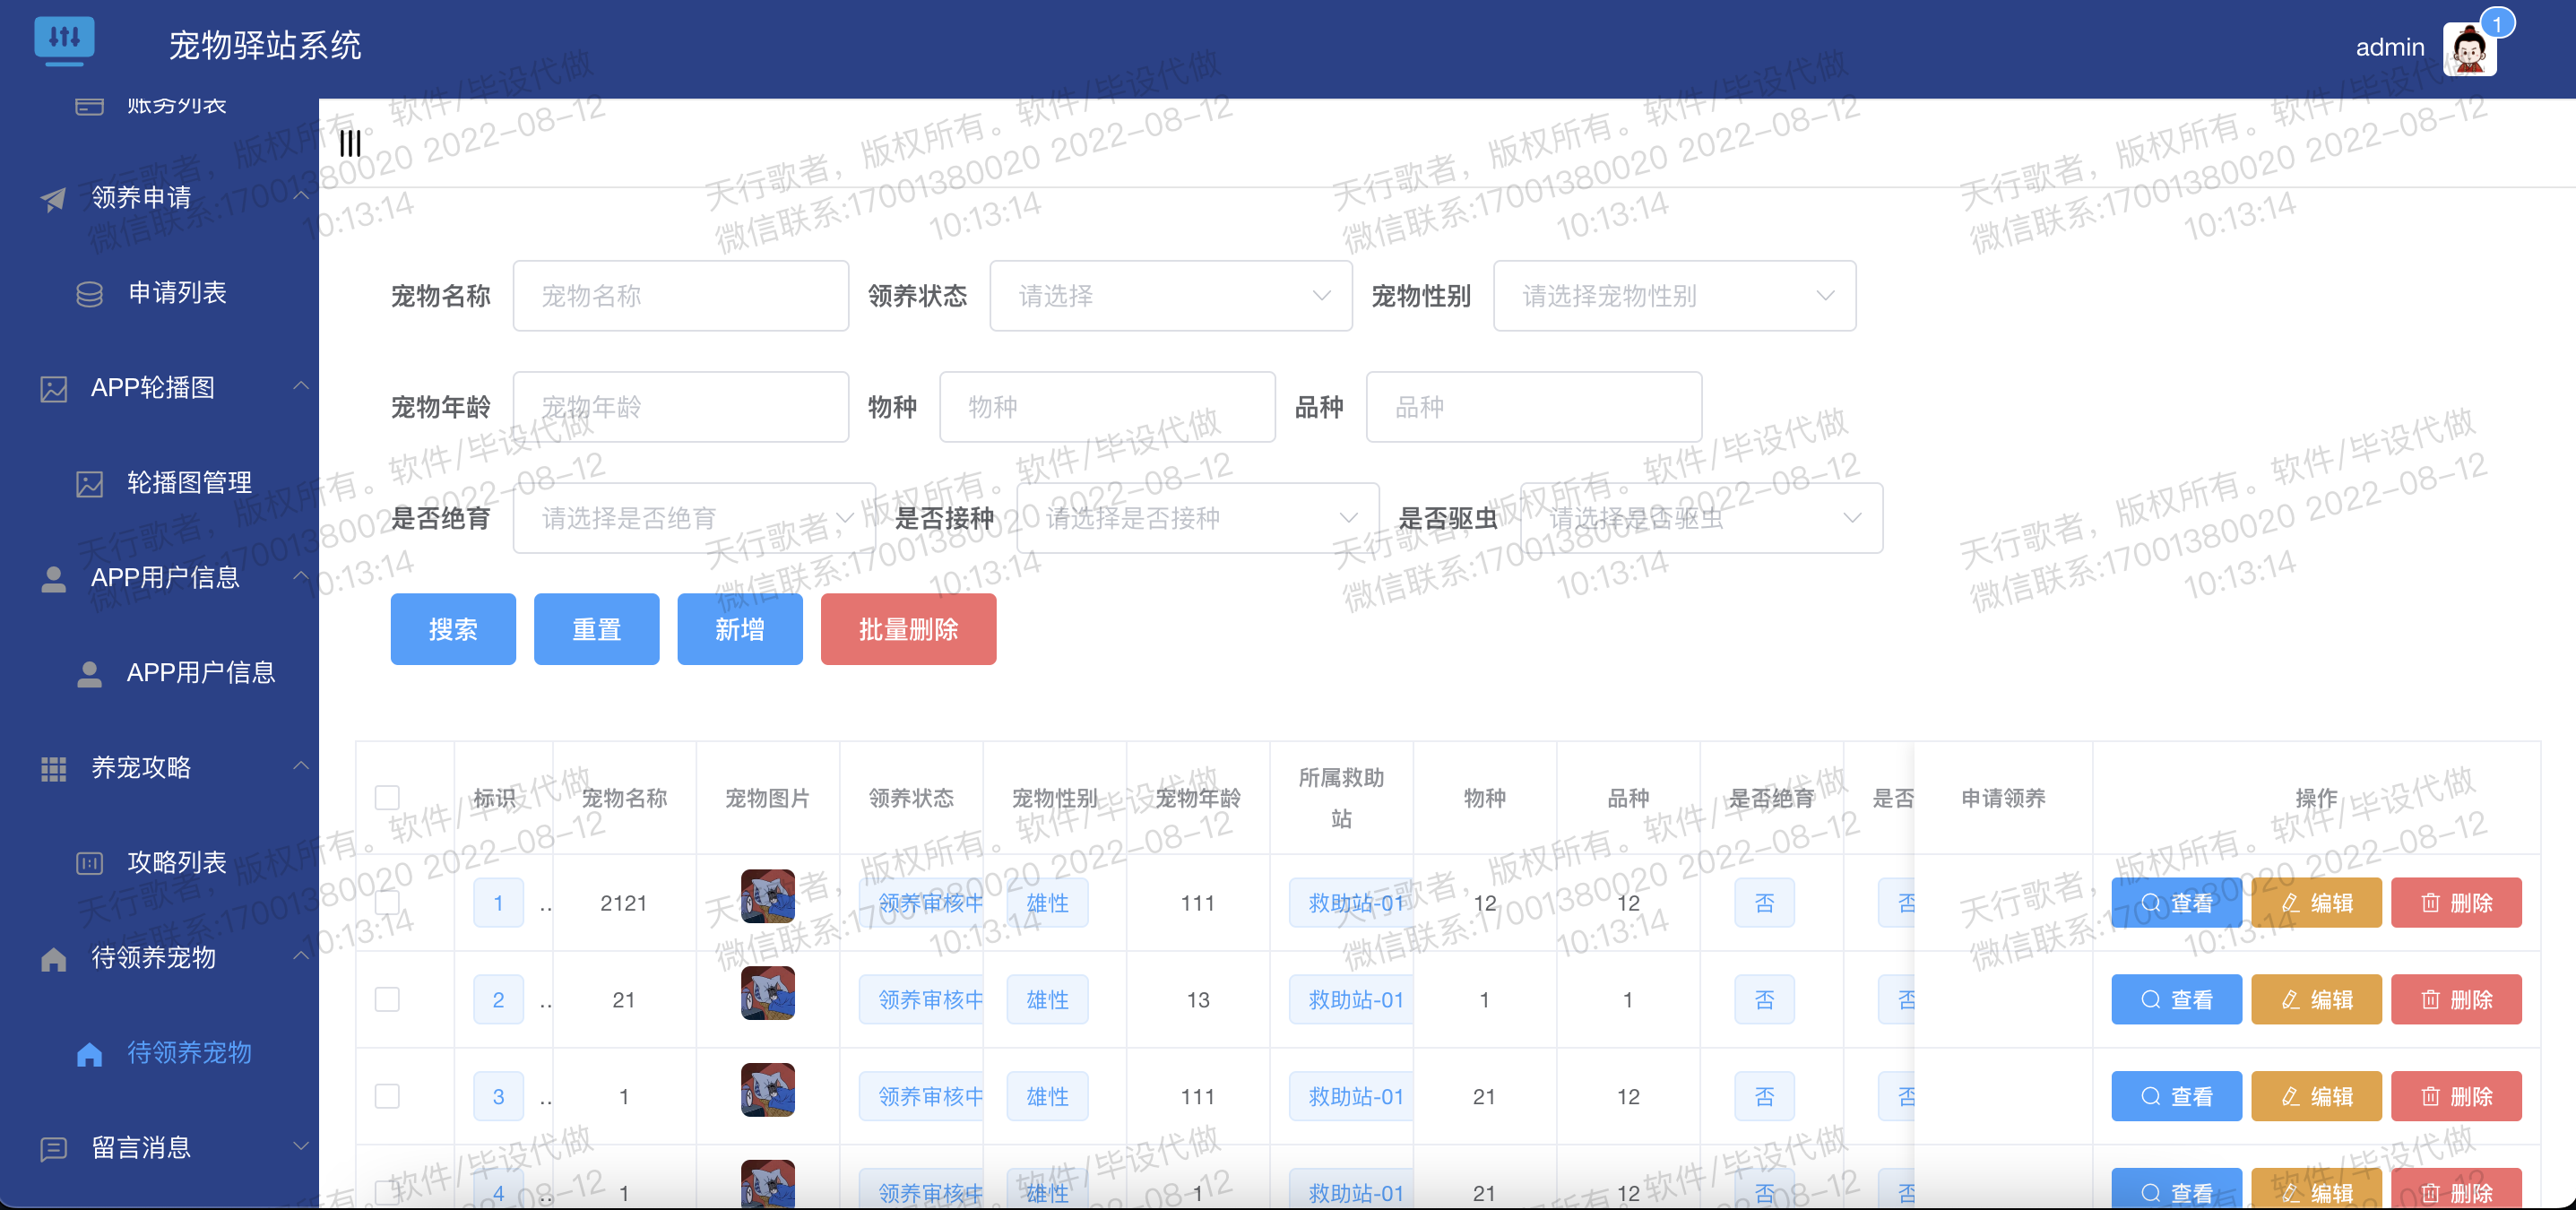Screen dimensions: 2576x1210
Task: Click the database icon beside 申请列表
Action: coord(89,293)
